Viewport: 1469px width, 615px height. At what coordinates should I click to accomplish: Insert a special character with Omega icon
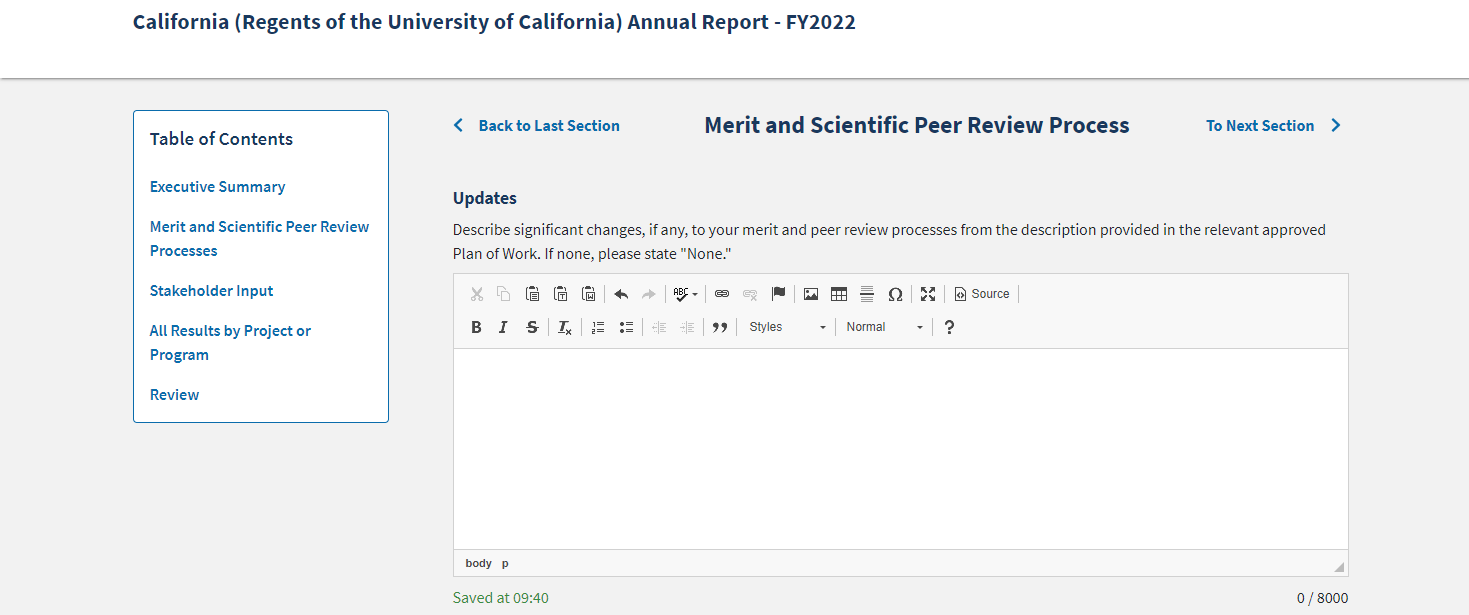[x=895, y=294]
